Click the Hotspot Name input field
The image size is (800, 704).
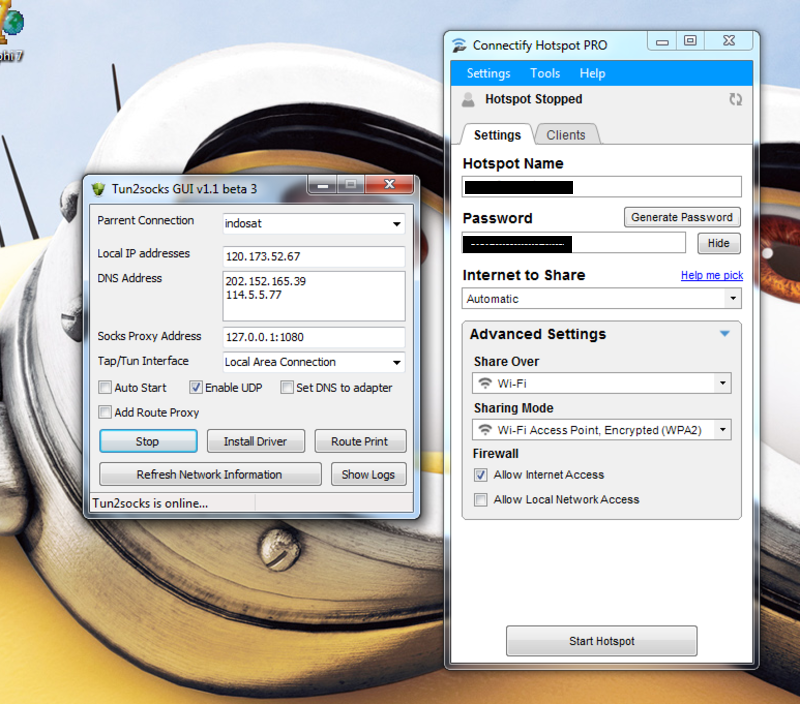click(x=602, y=187)
